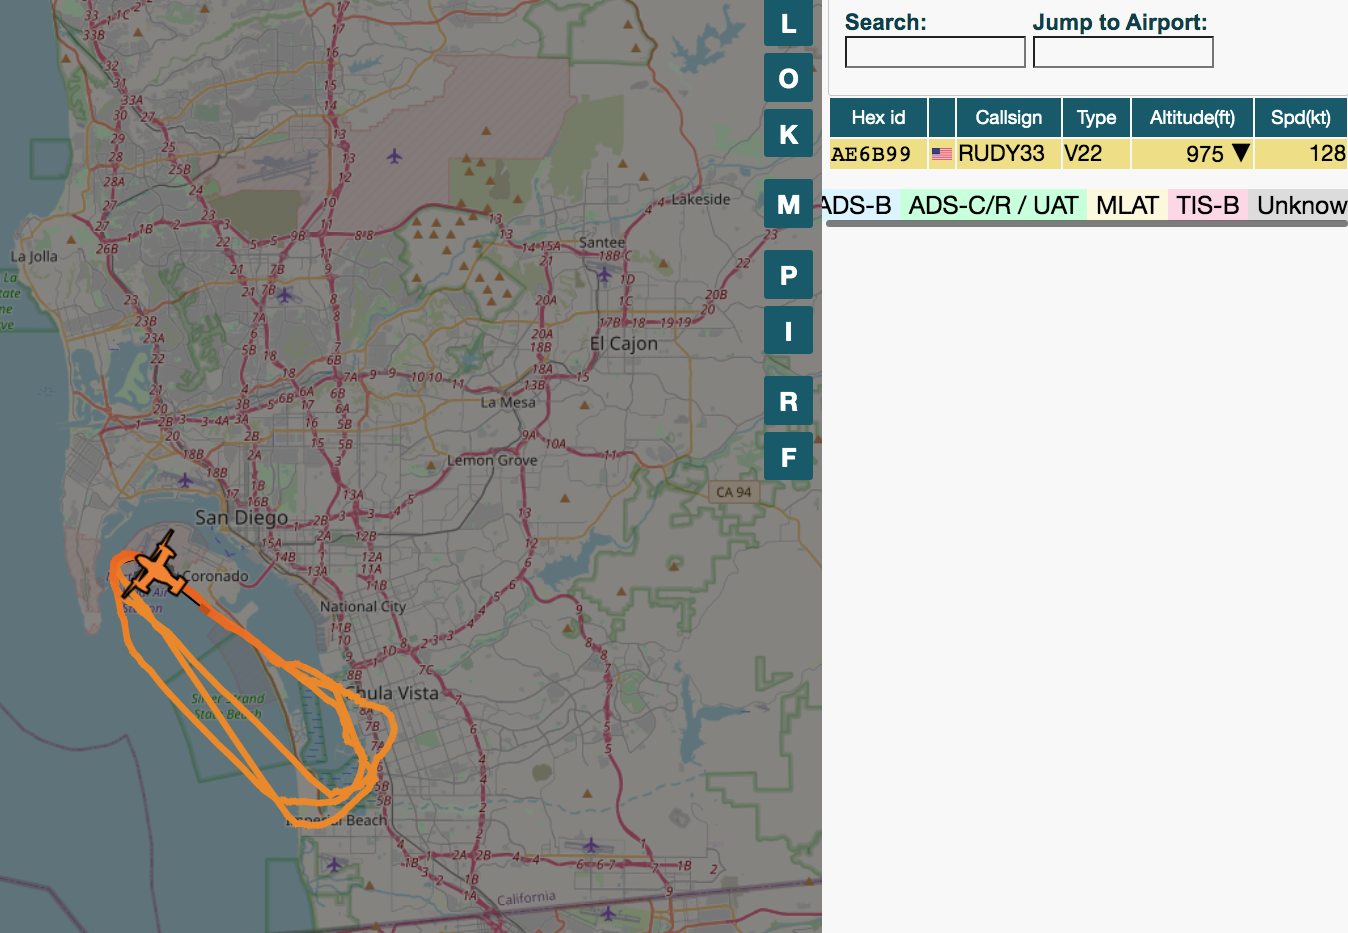Select the AE6B99 hex id cell
Image resolution: width=1348 pixels, height=933 pixels.
tap(878, 154)
